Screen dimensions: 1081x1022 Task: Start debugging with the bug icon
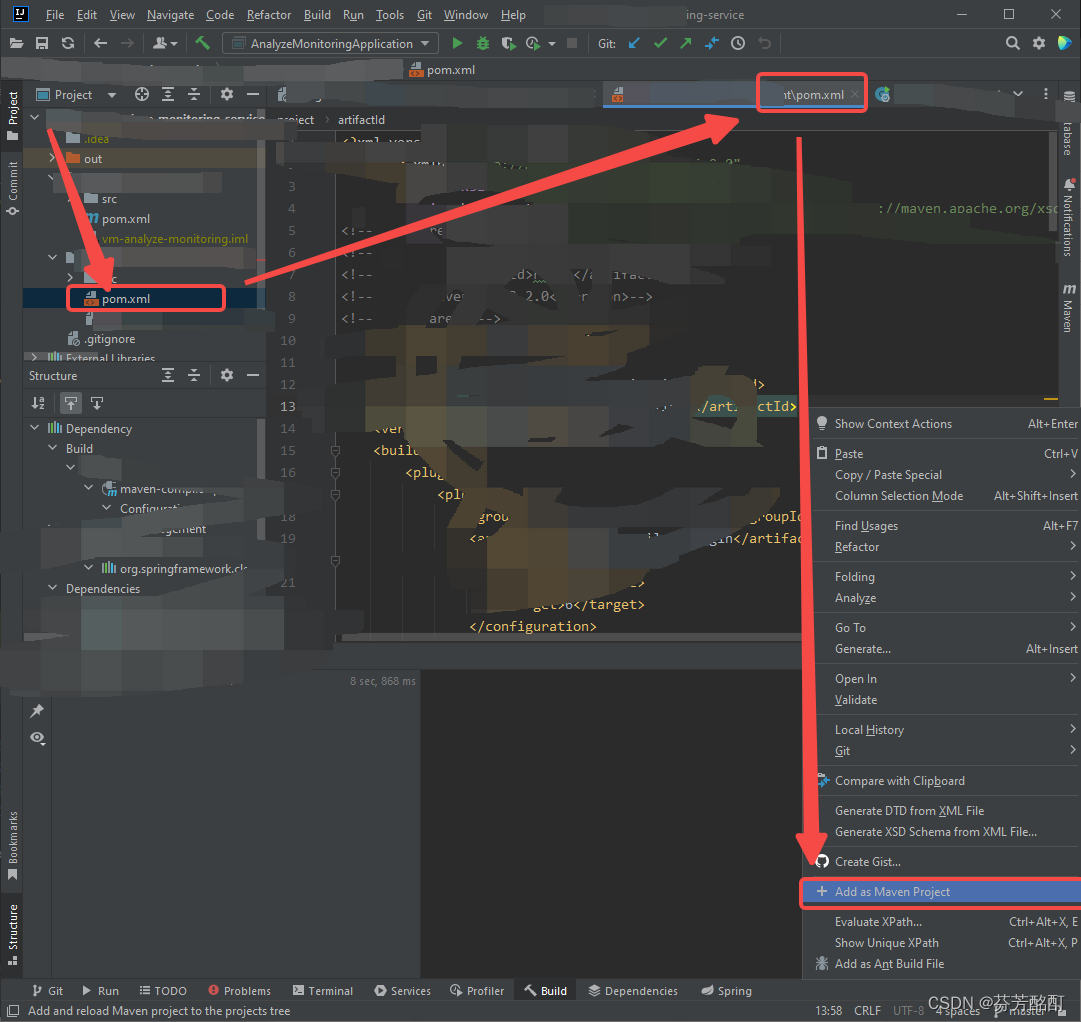coord(483,43)
